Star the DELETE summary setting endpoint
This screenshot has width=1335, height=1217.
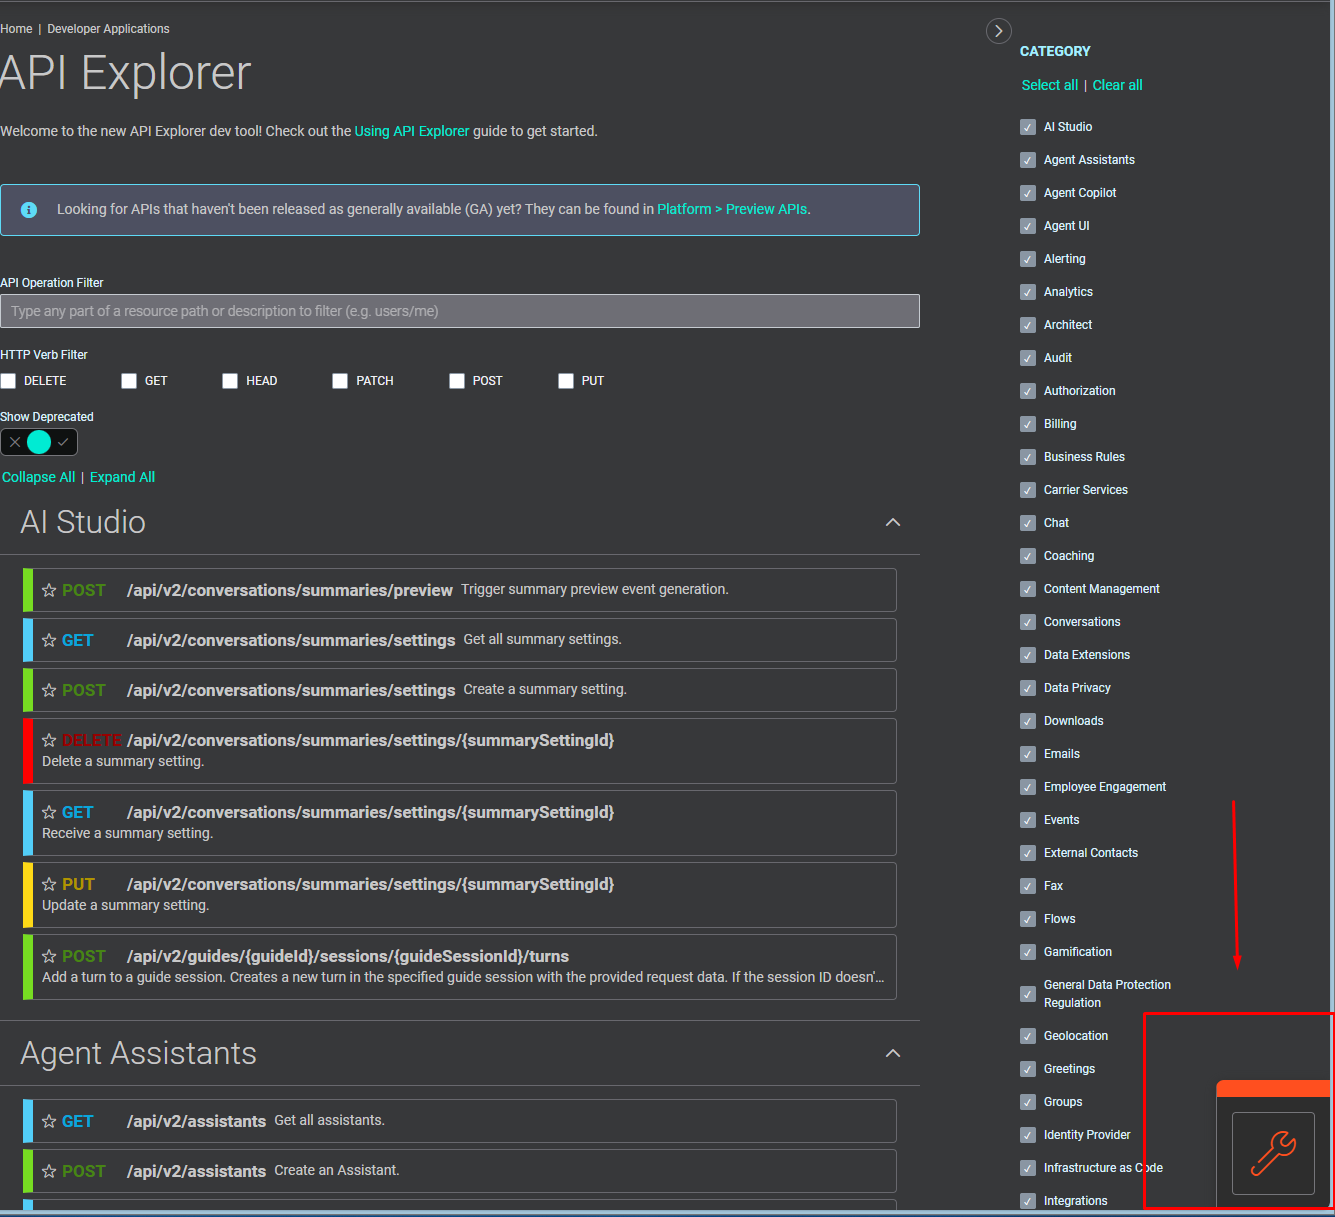coord(49,740)
